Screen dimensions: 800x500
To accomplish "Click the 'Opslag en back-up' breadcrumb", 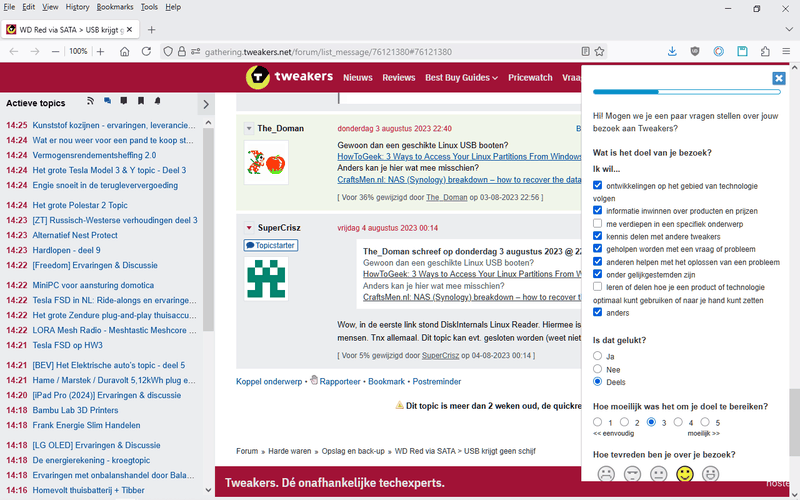I will point(353,451).
